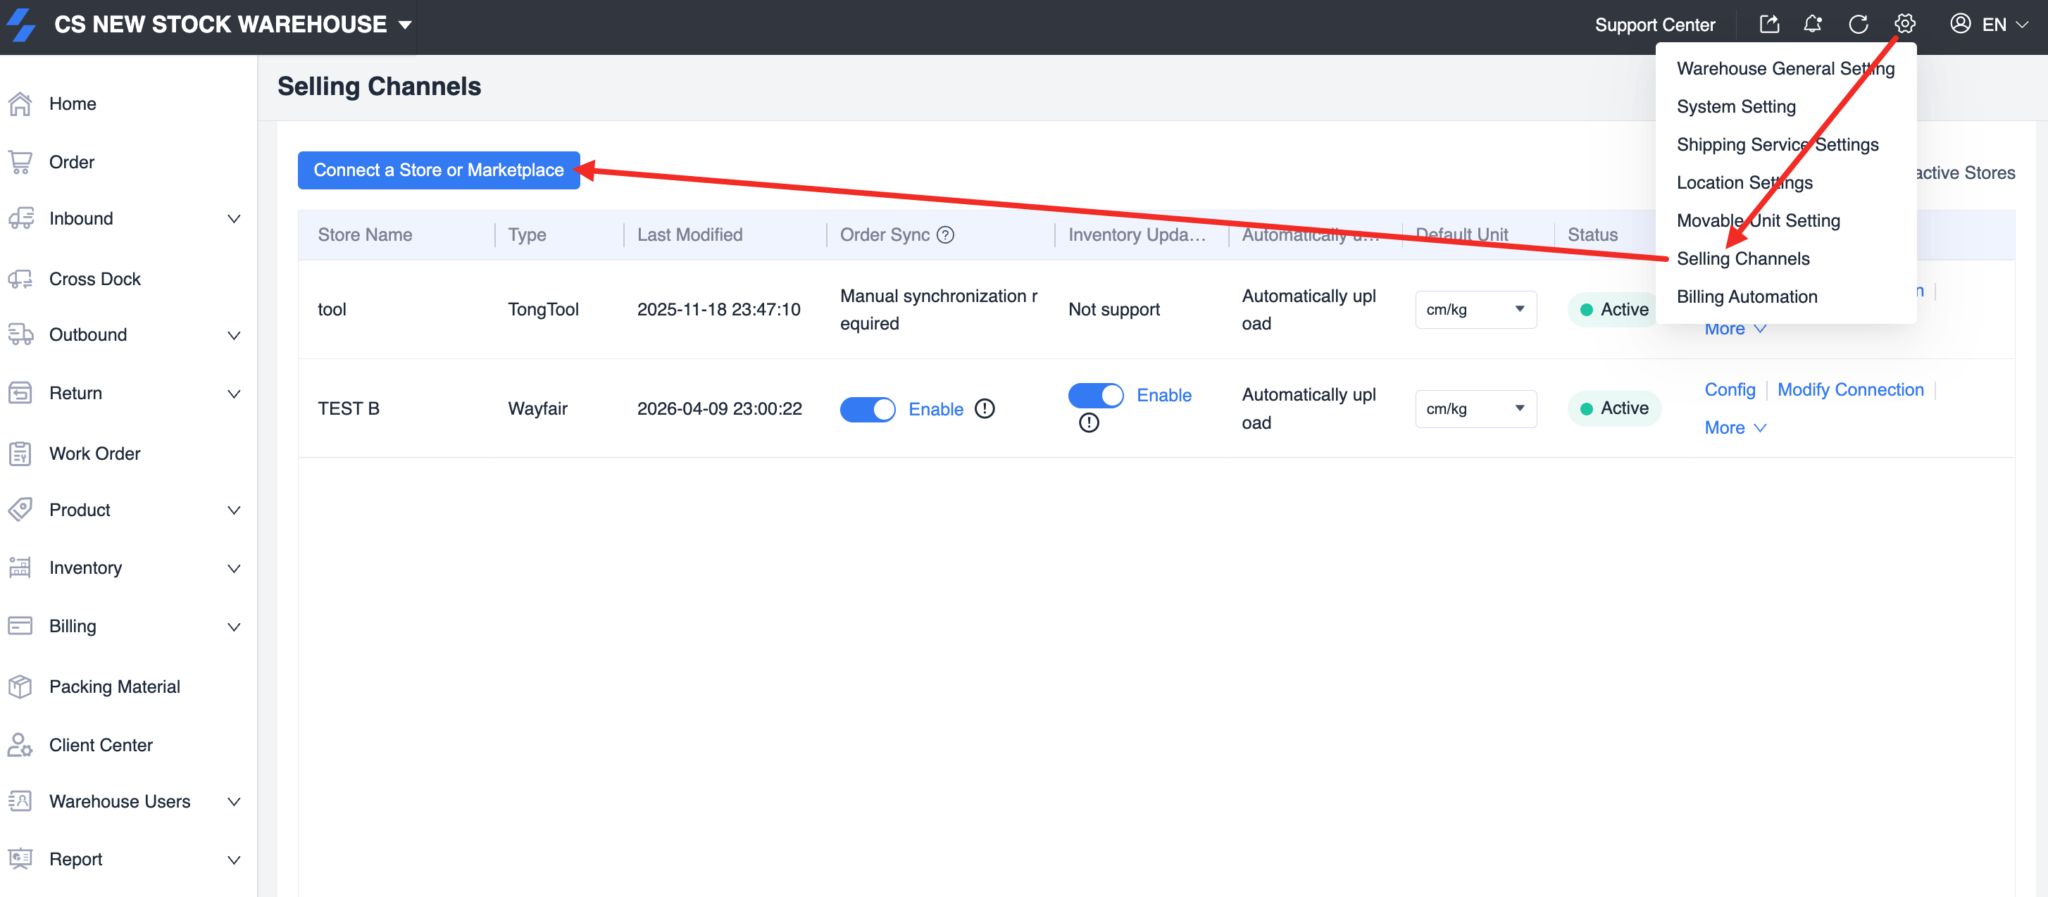The height and width of the screenshot is (897, 2048).
Task: Click the Order Sync help icon
Action: click(945, 235)
